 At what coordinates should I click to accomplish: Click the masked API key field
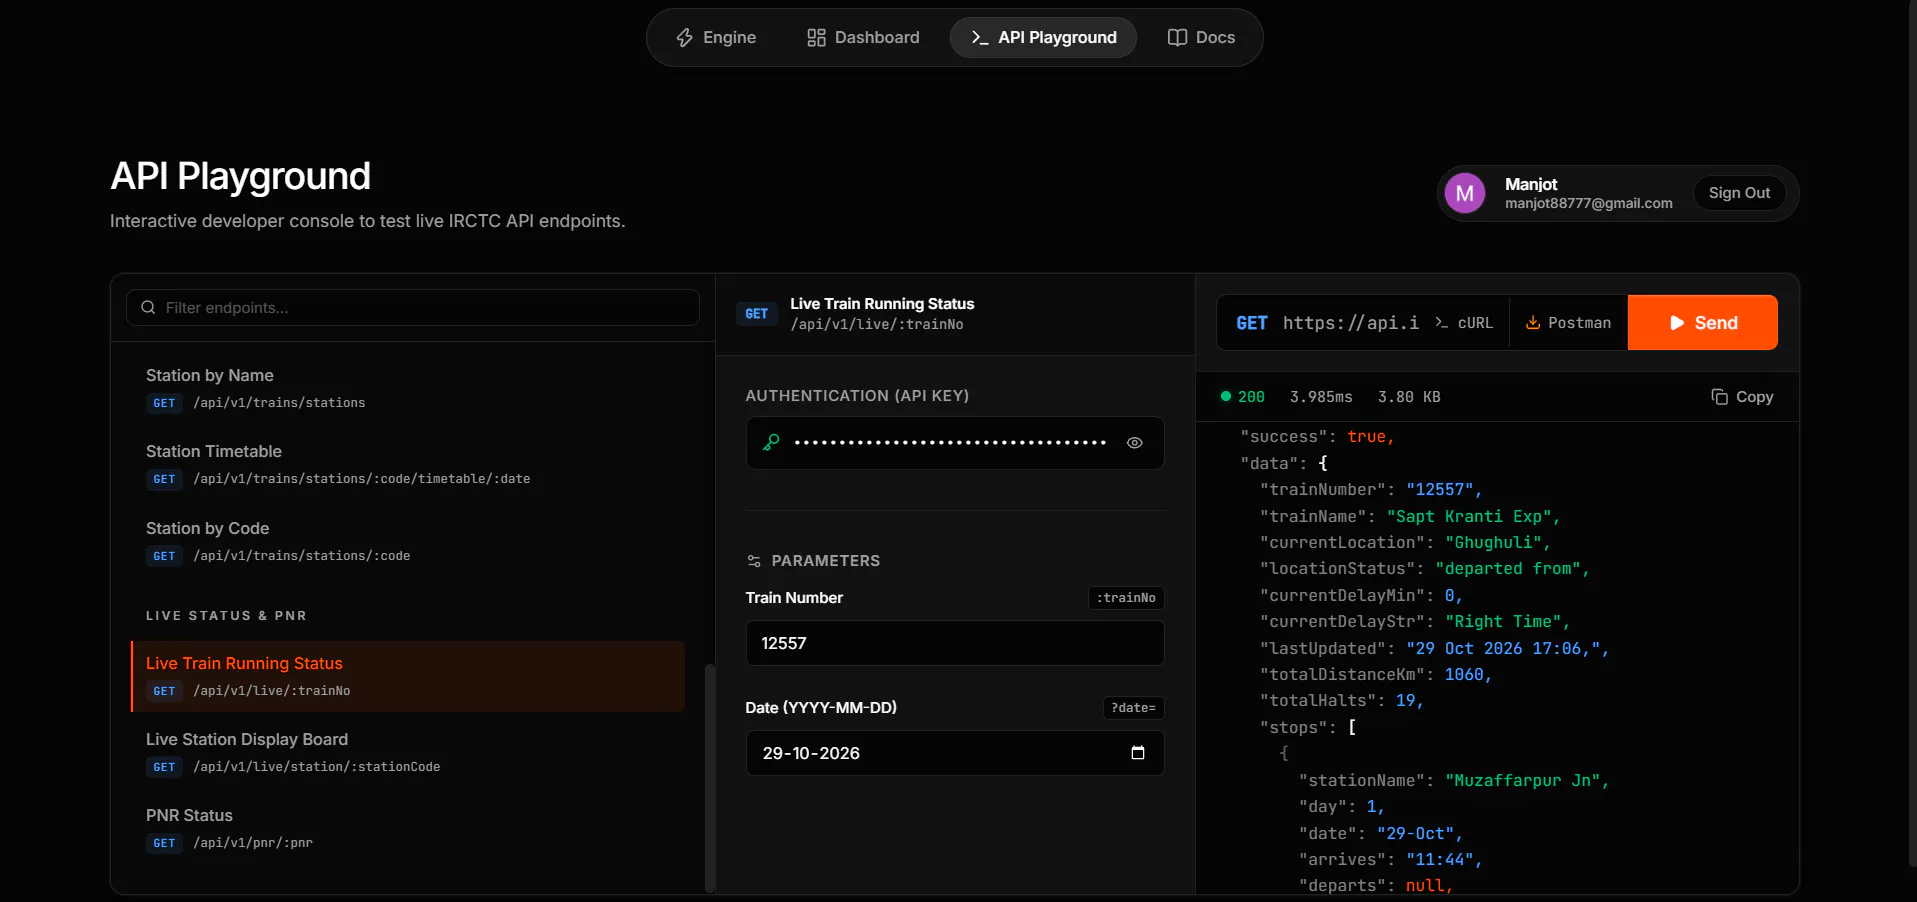coord(955,443)
